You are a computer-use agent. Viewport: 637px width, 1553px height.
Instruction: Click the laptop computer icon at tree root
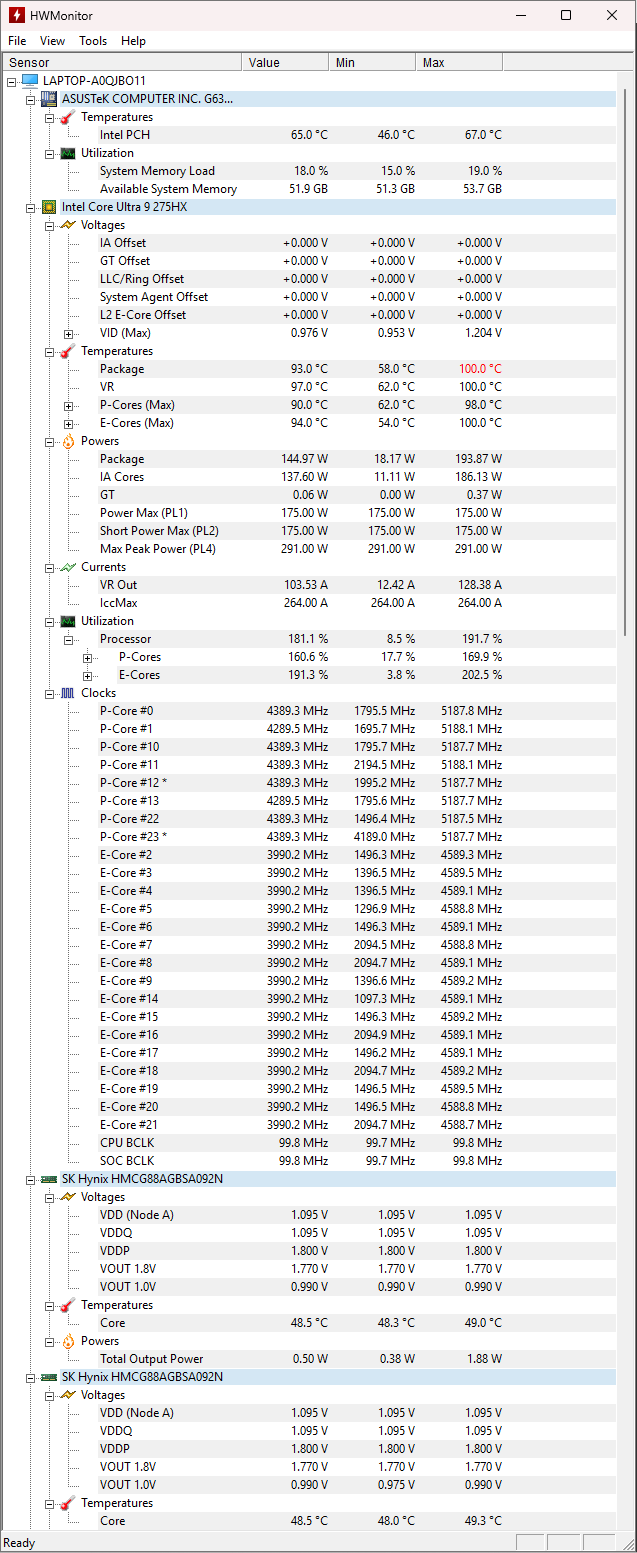(29, 80)
